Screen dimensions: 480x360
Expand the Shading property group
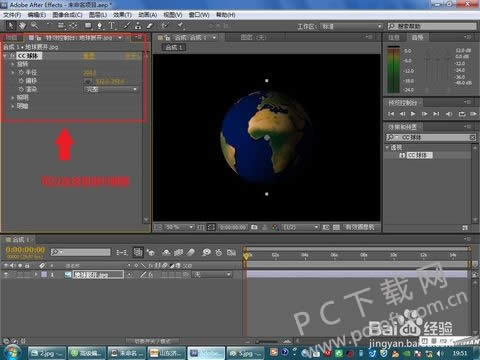(13, 106)
